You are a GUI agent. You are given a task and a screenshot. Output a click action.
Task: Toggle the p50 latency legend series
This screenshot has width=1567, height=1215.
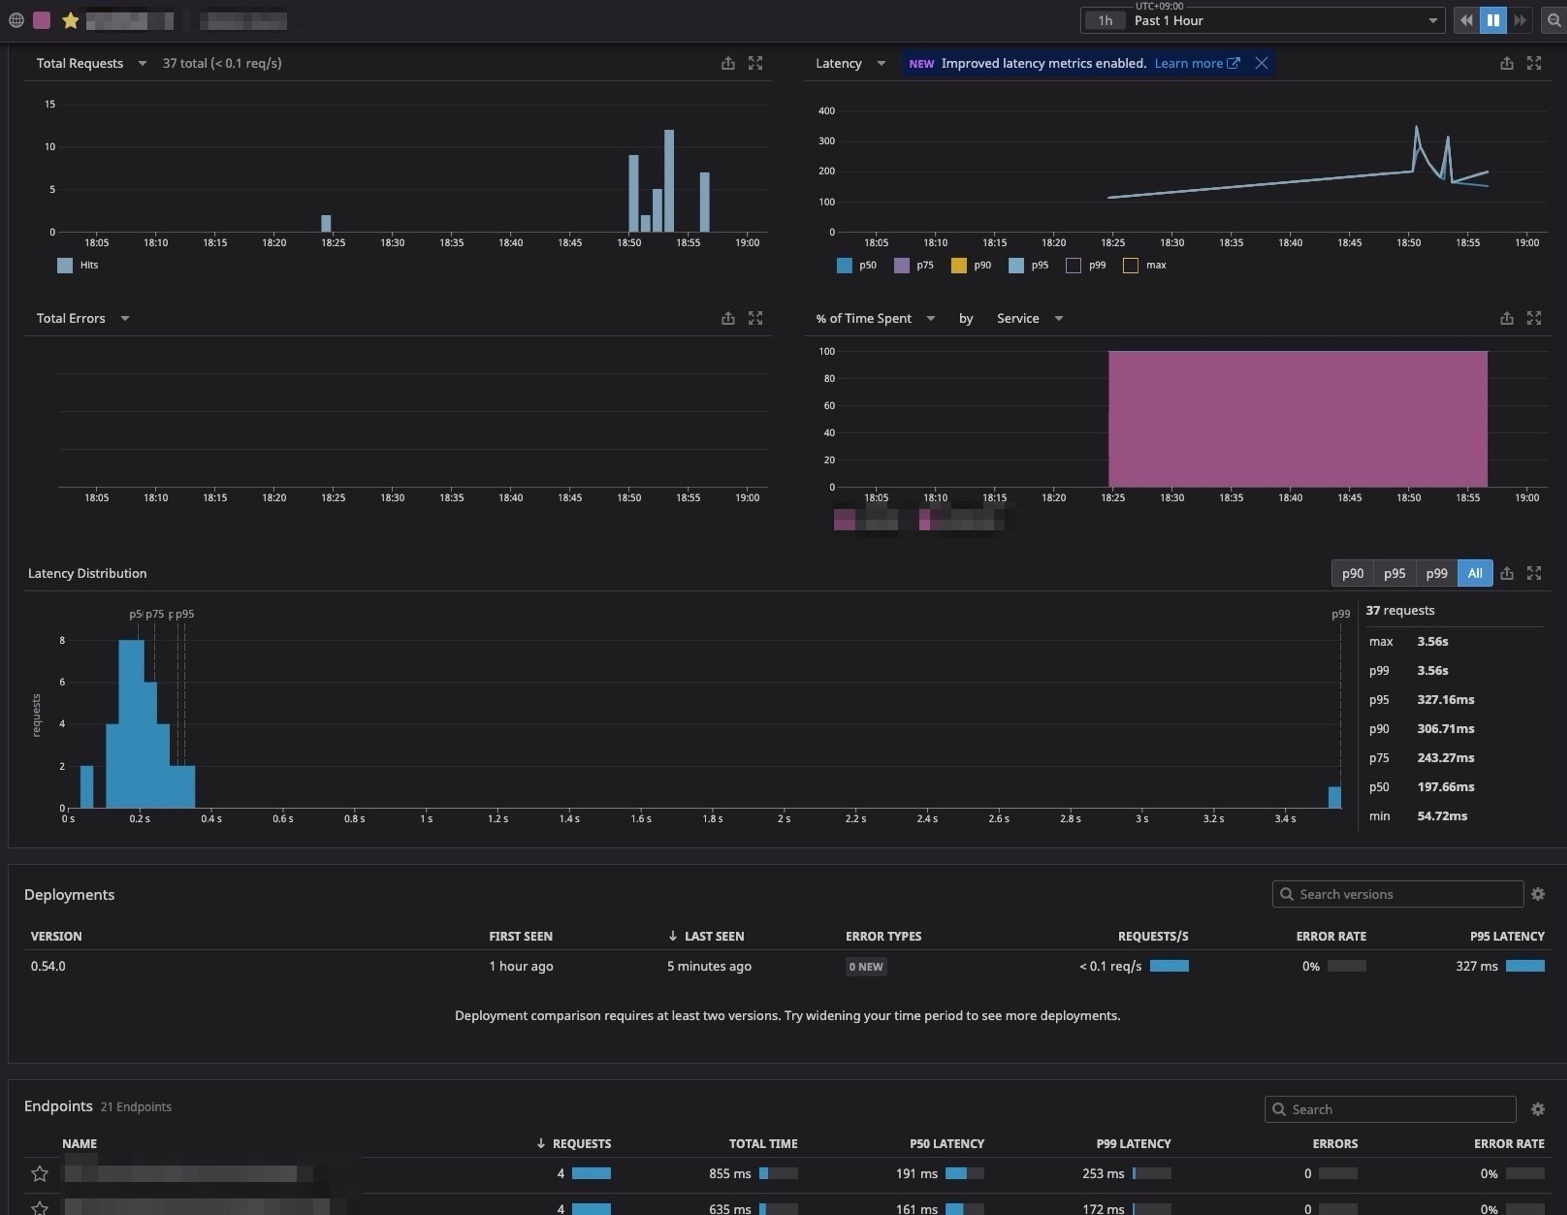pyautogui.click(x=845, y=265)
